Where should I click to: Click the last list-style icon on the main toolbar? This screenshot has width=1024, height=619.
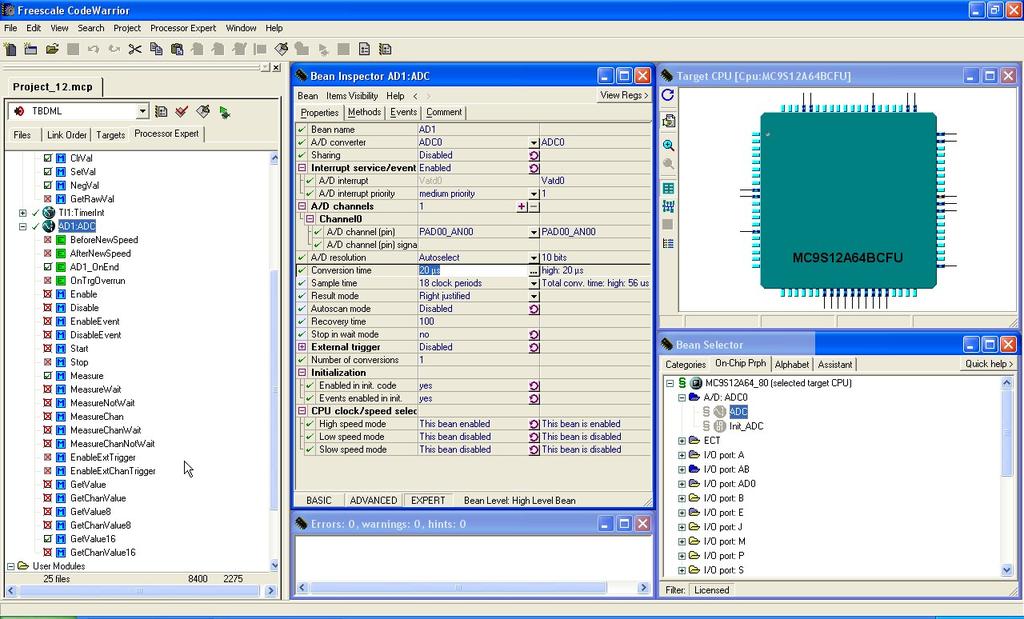point(385,49)
